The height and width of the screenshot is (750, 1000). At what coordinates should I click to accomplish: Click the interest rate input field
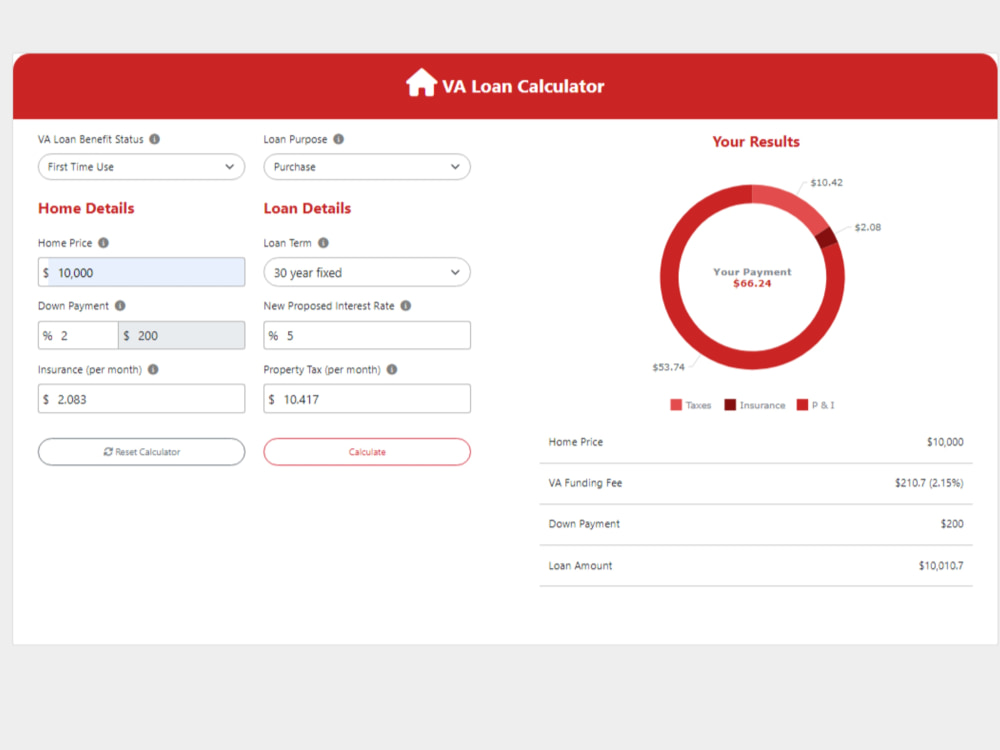click(367, 335)
